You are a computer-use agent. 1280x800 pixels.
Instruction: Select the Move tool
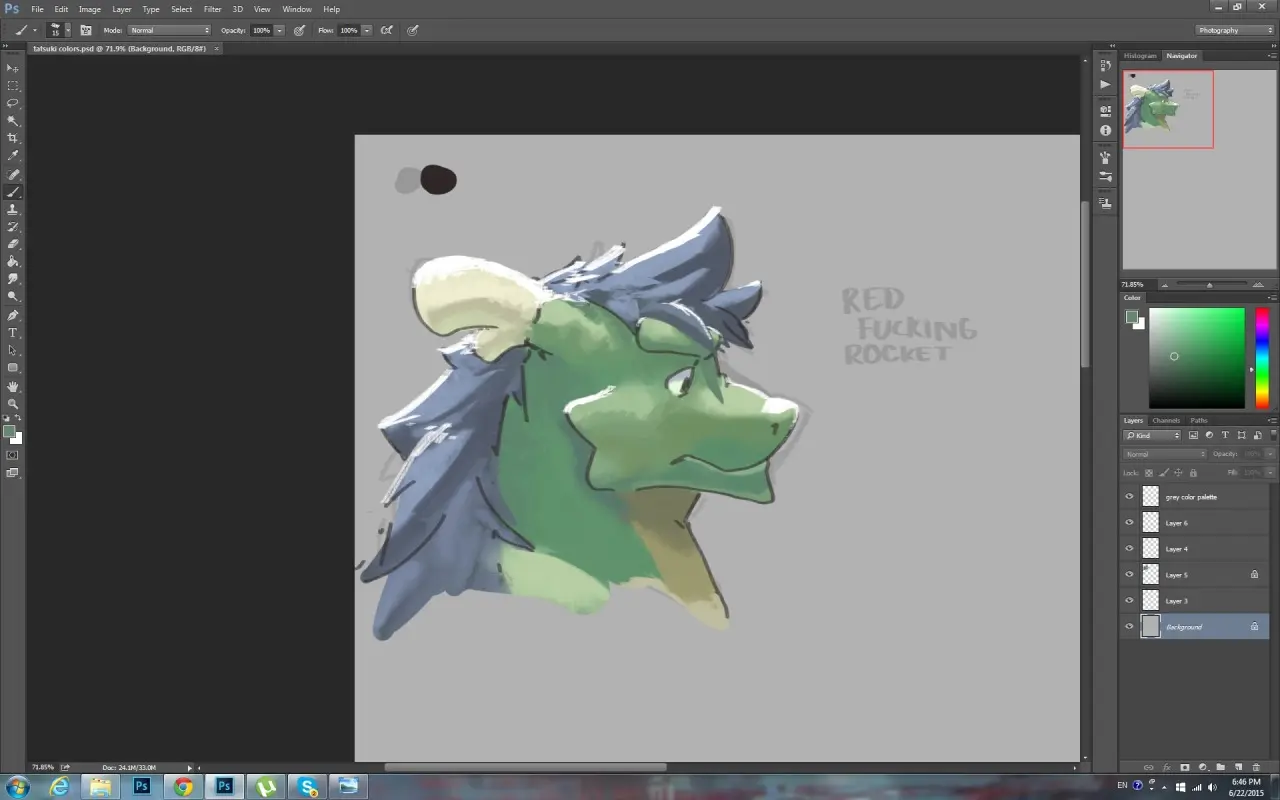pos(13,68)
